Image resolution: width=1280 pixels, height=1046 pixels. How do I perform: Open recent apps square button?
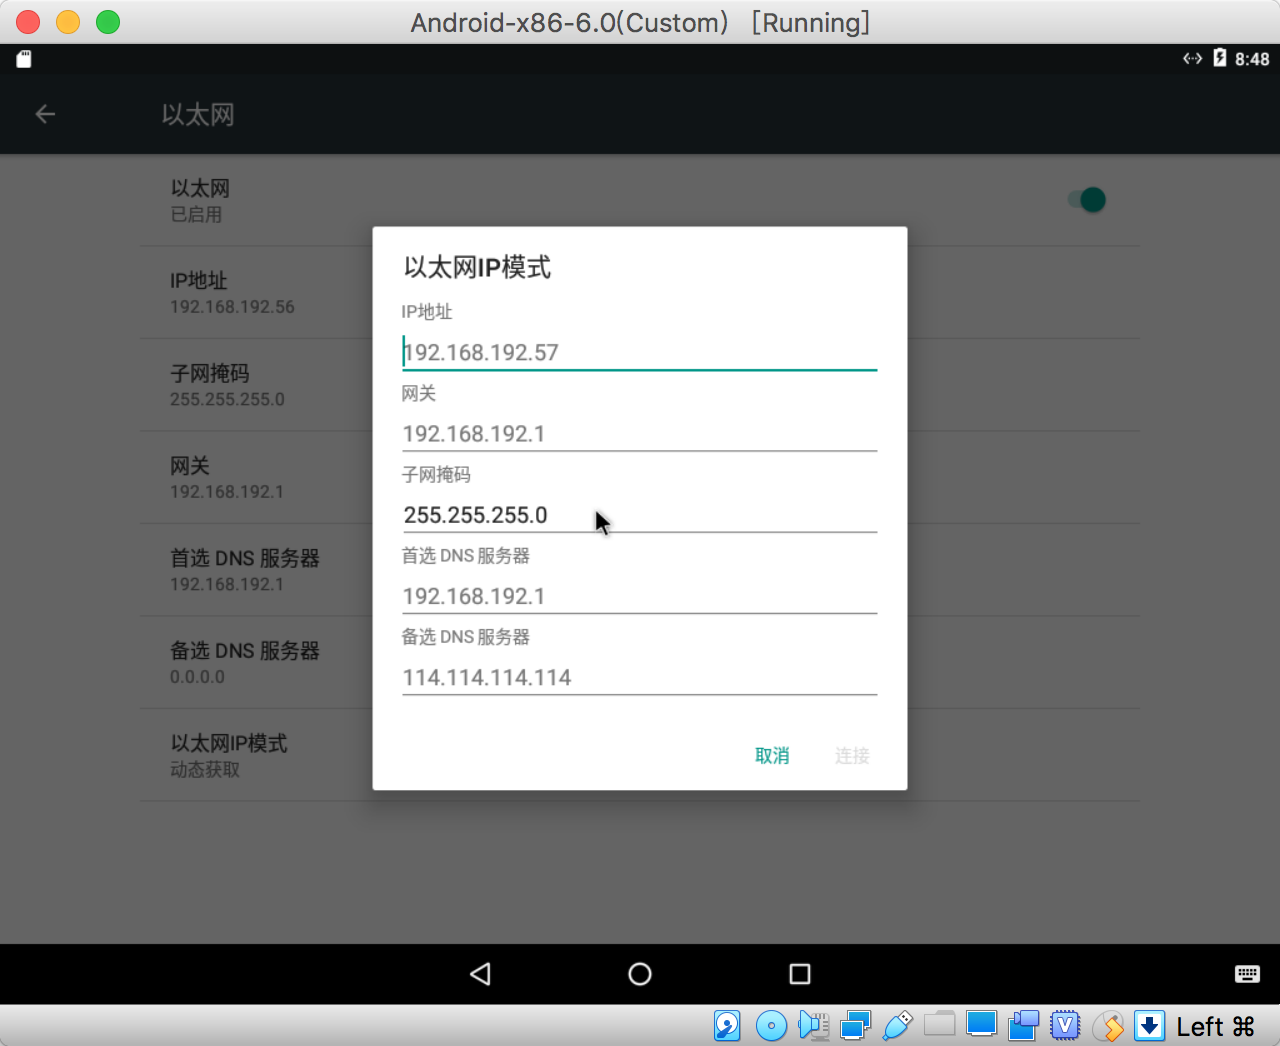[800, 974]
